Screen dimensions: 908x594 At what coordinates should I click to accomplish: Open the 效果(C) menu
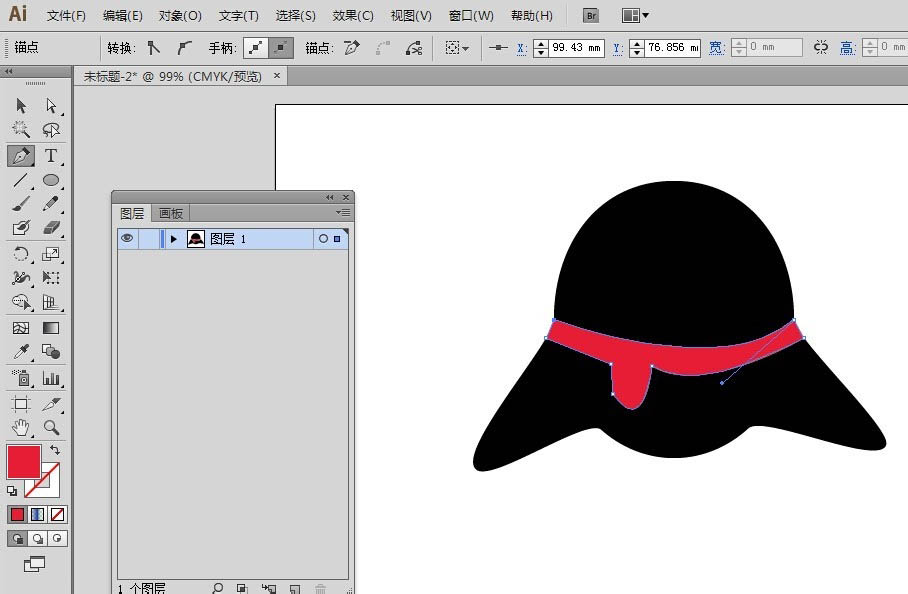(352, 16)
